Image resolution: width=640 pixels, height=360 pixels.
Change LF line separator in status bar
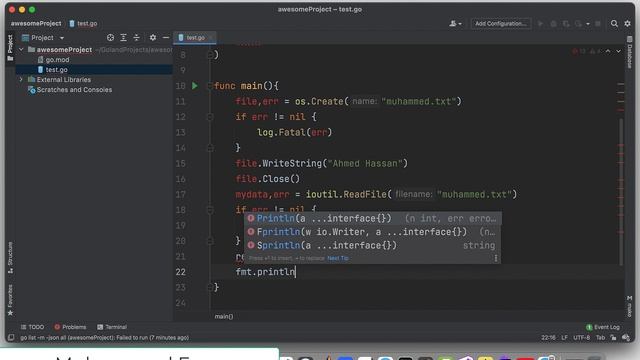[564, 338]
